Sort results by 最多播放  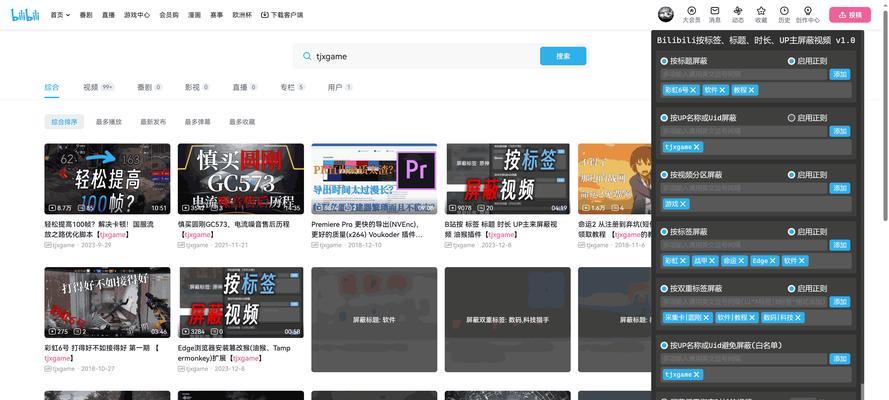pos(109,122)
